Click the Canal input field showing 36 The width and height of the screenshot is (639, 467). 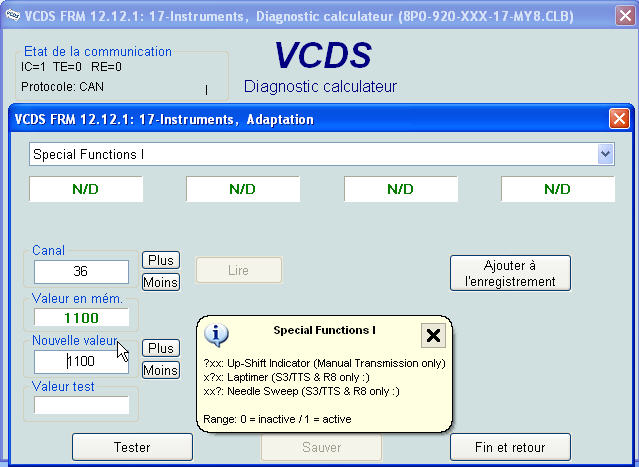pos(81,271)
